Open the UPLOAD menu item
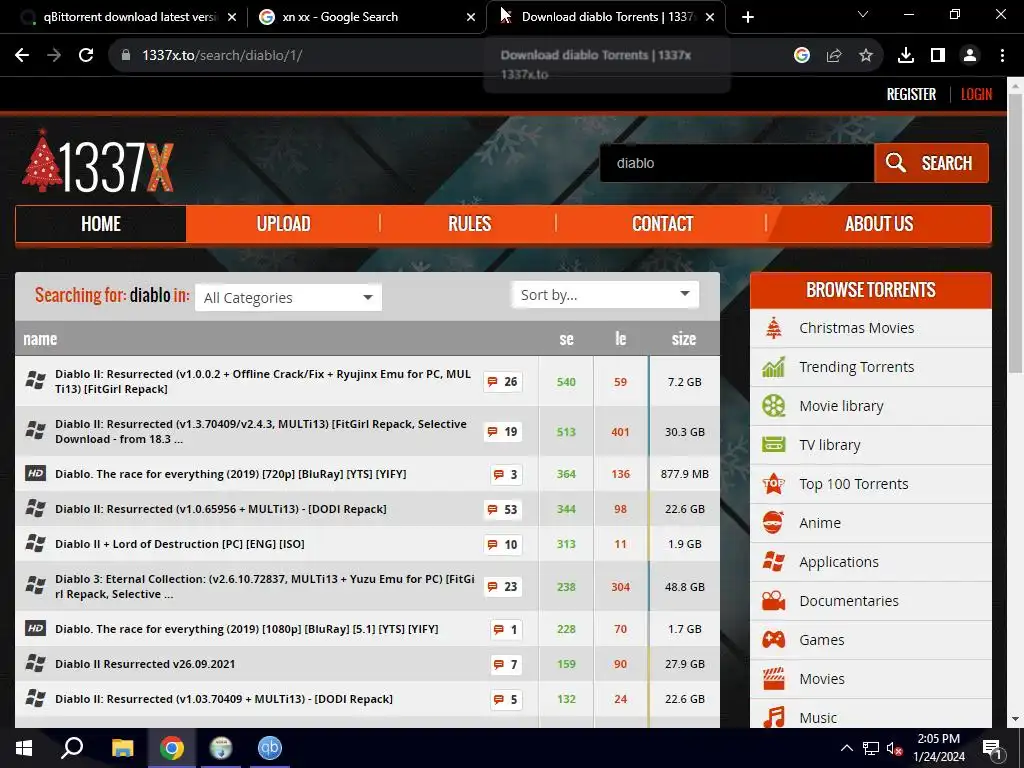Image resolution: width=1024 pixels, height=768 pixels. click(x=283, y=224)
